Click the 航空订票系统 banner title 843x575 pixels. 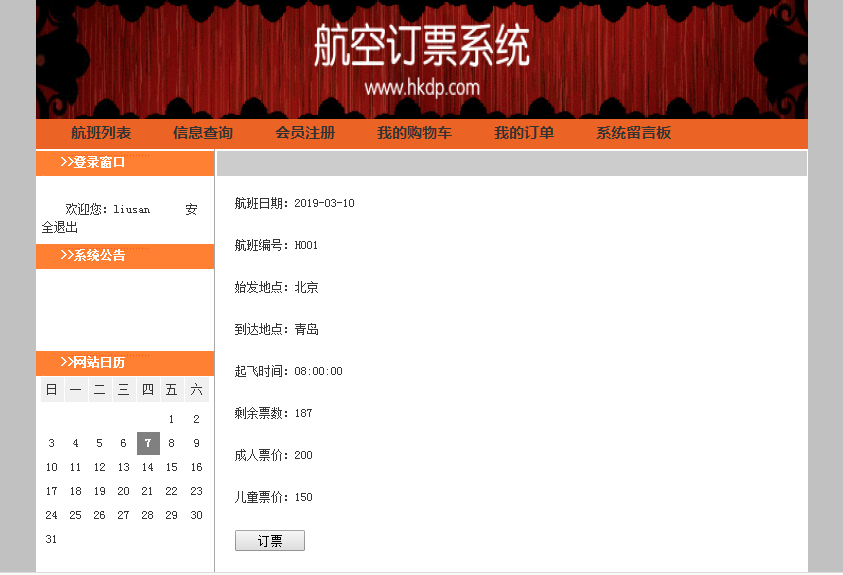click(x=422, y=46)
